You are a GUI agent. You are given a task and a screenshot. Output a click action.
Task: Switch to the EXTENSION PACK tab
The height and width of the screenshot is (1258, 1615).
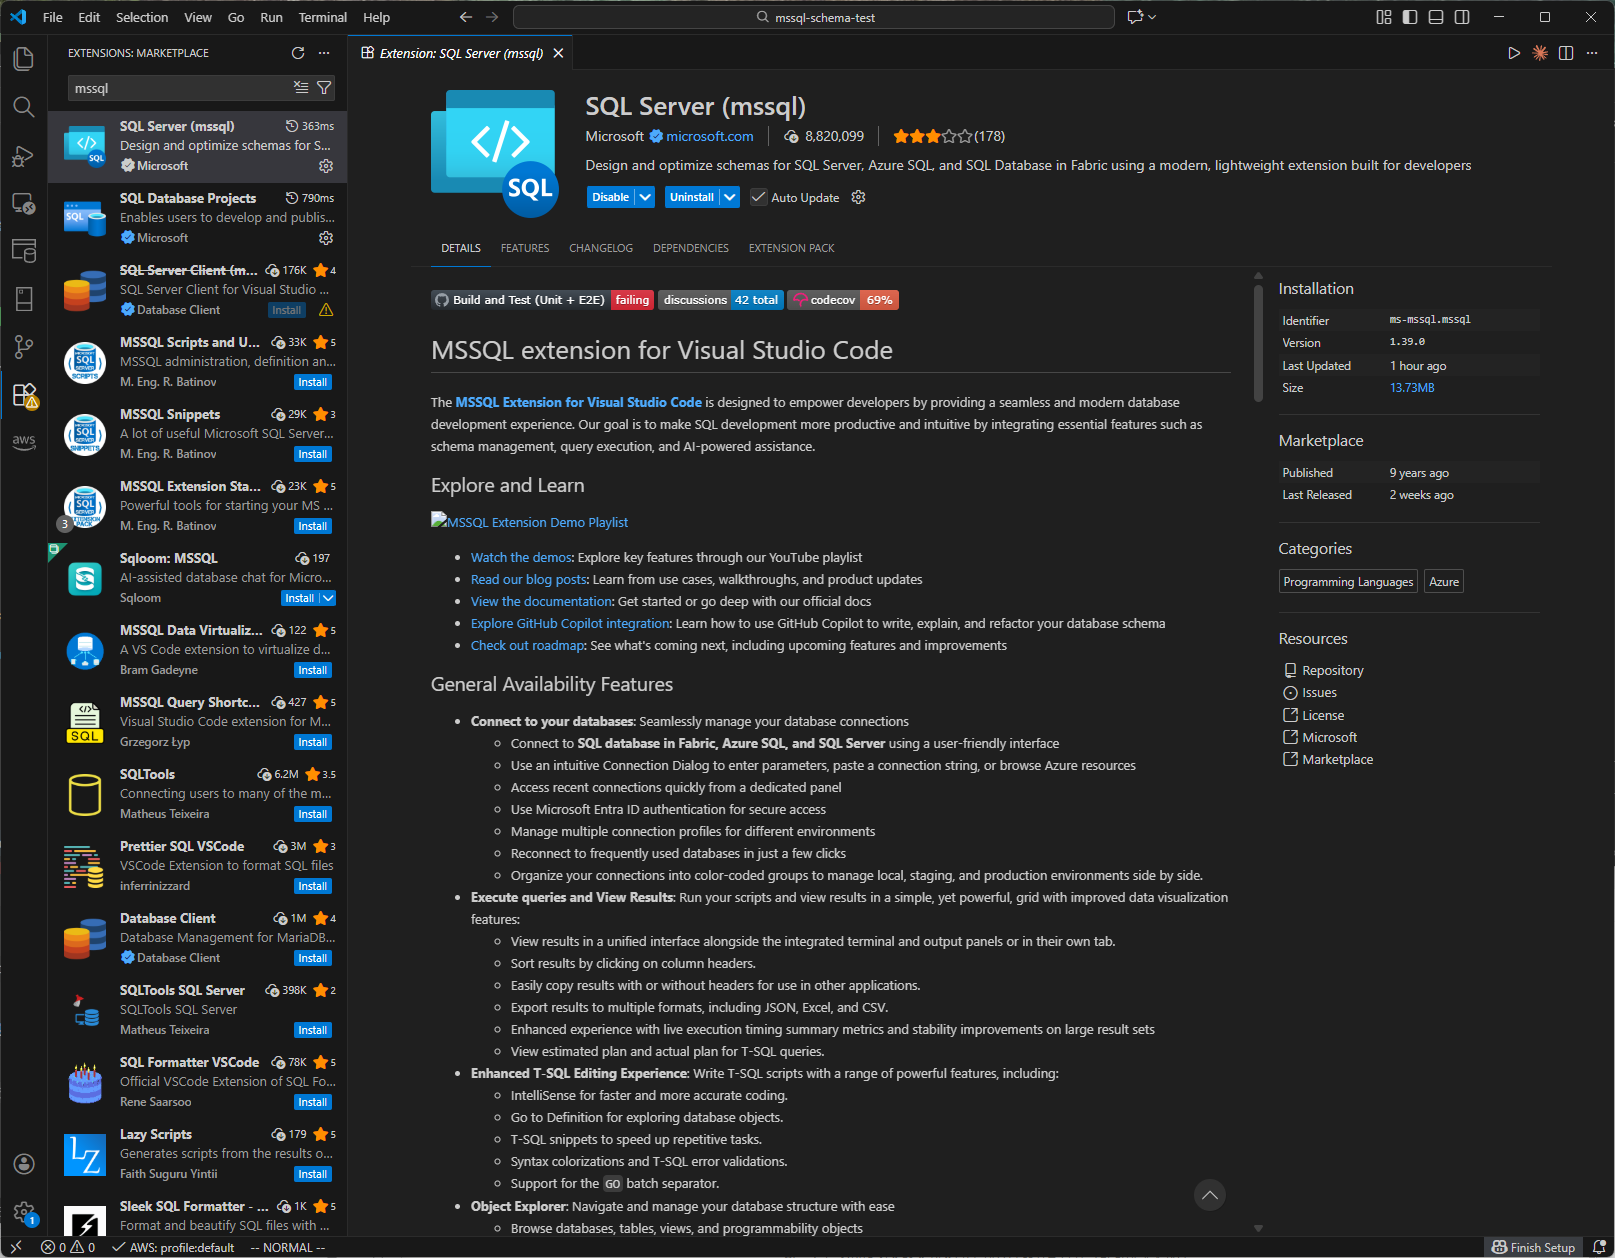click(x=791, y=248)
